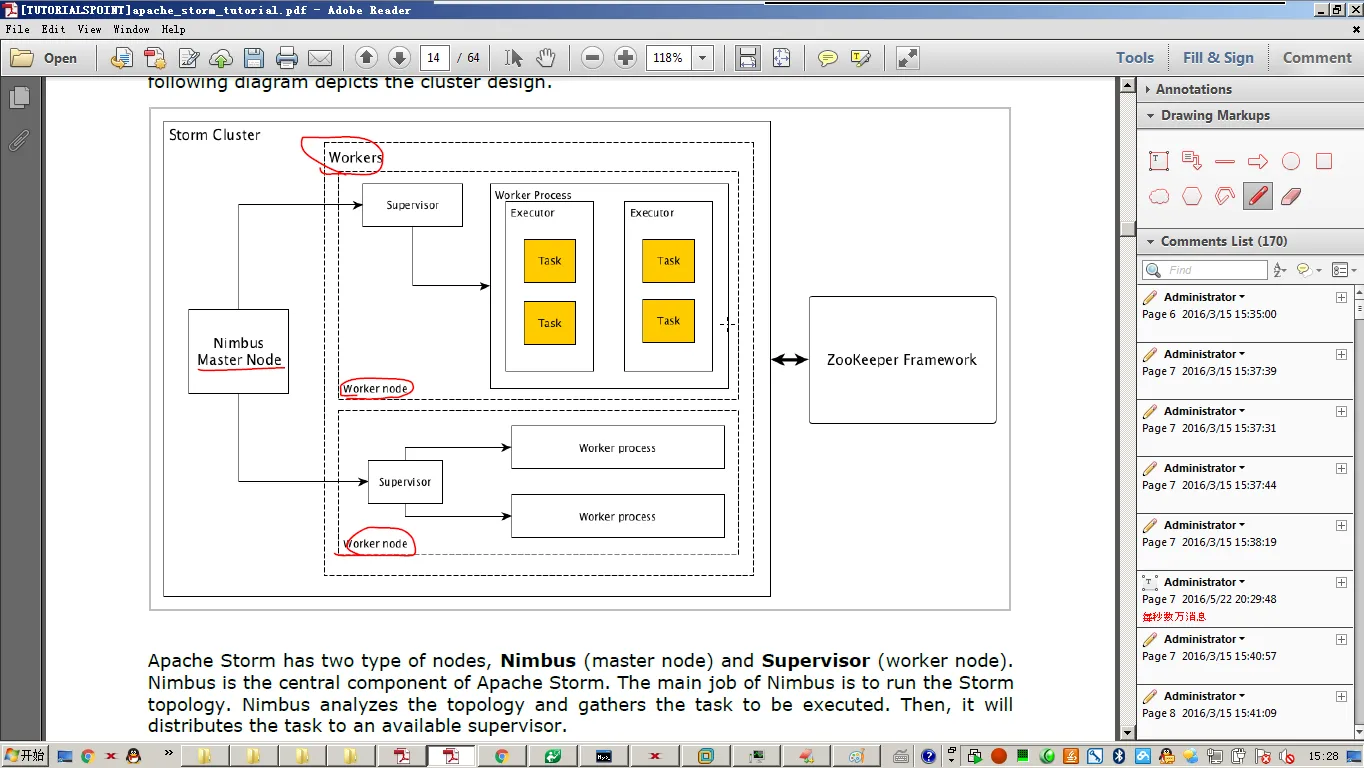Open the attachments paperclip panel icon

(19, 139)
